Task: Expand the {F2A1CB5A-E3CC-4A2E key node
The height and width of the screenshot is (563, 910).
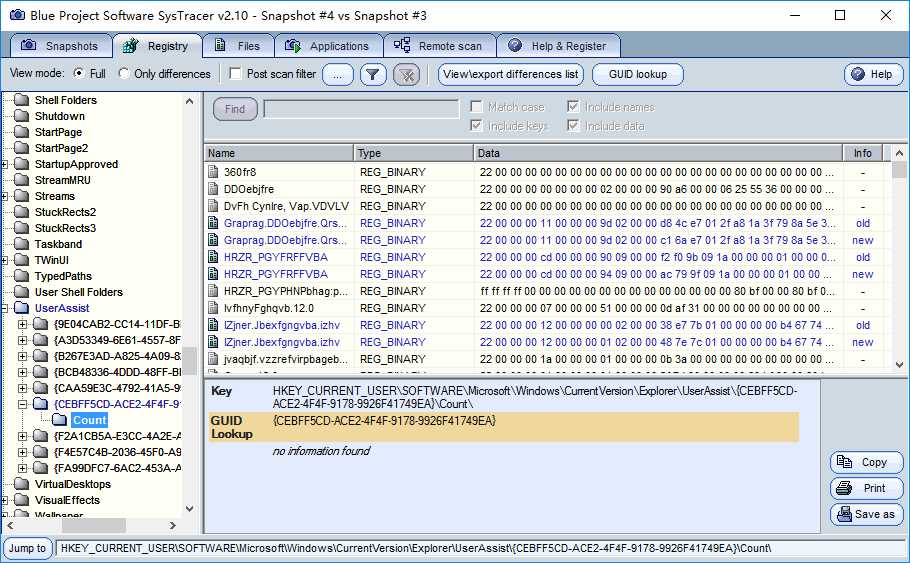Action: pyautogui.click(x=23, y=436)
